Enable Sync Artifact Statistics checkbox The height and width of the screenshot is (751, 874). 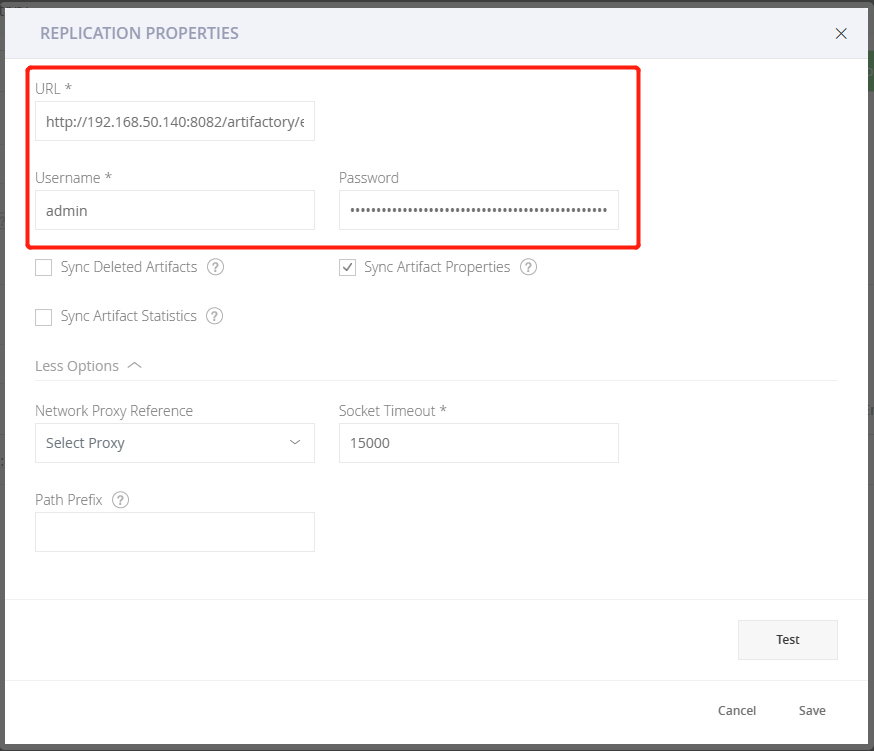click(x=43, y=317)
